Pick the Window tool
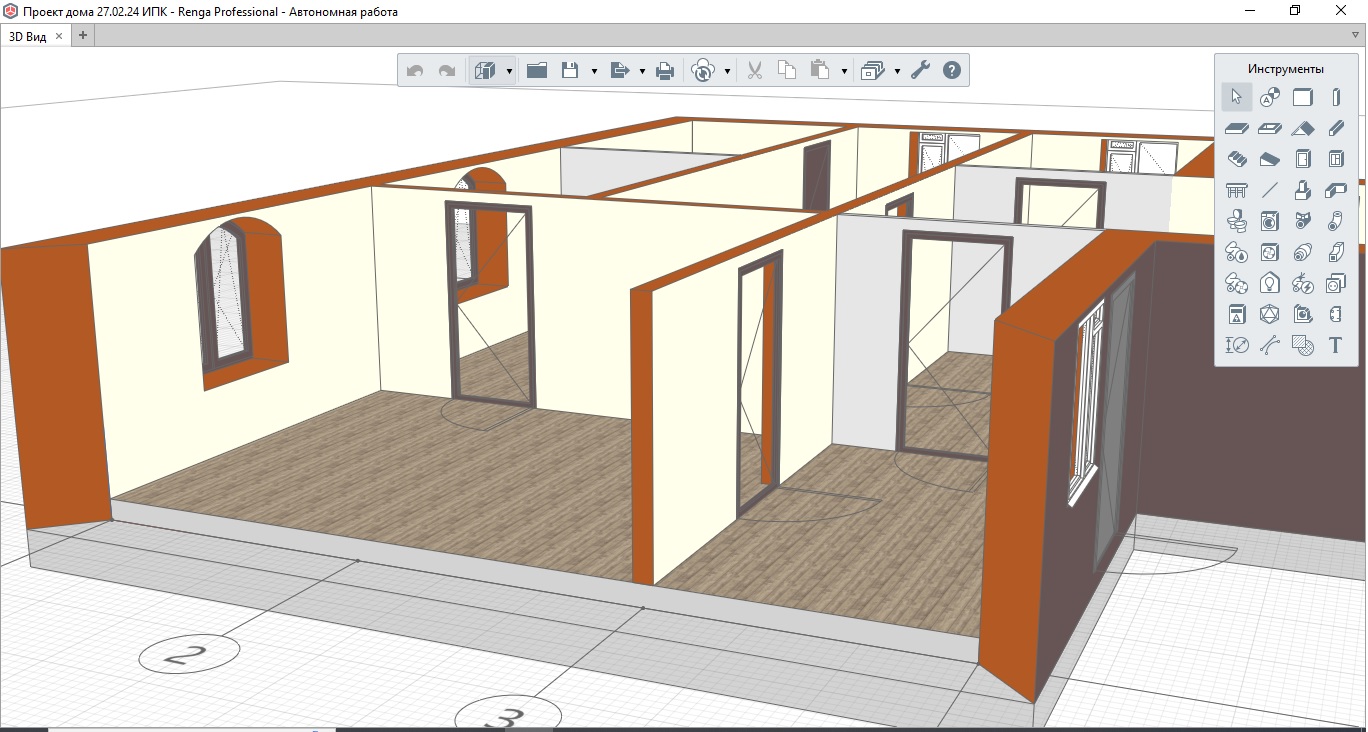1368x732 pixels. pos(1335,159)
